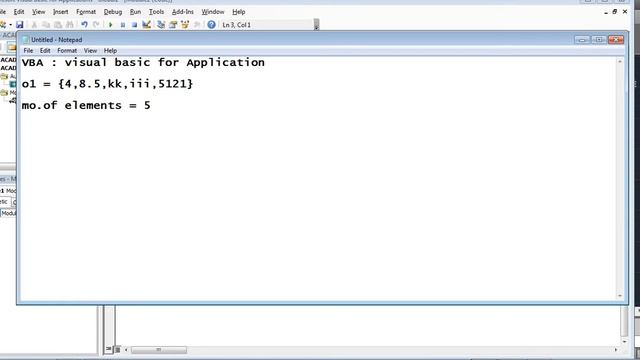This screenshot has height=360, width=640.
Task: Open the VBA editor View menu
Action: tap(39, 12)
